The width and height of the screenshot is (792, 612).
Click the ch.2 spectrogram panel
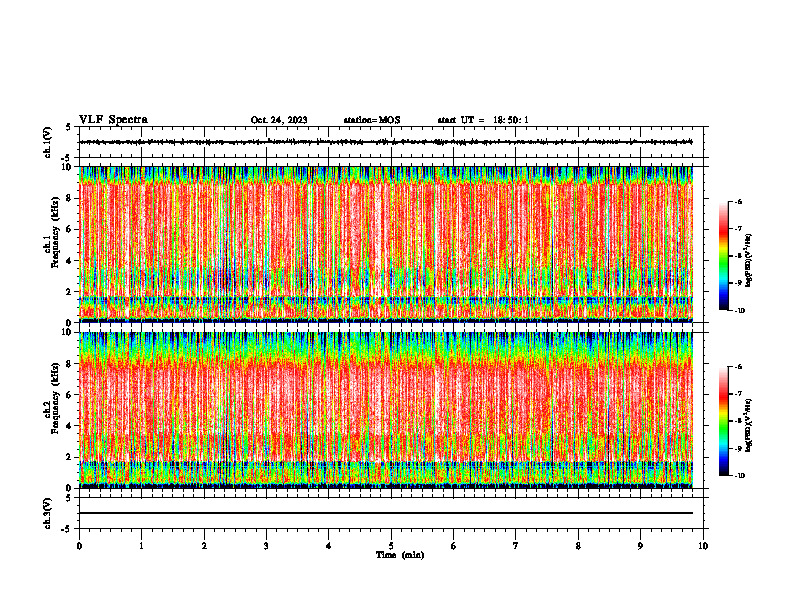click(386, 410)
